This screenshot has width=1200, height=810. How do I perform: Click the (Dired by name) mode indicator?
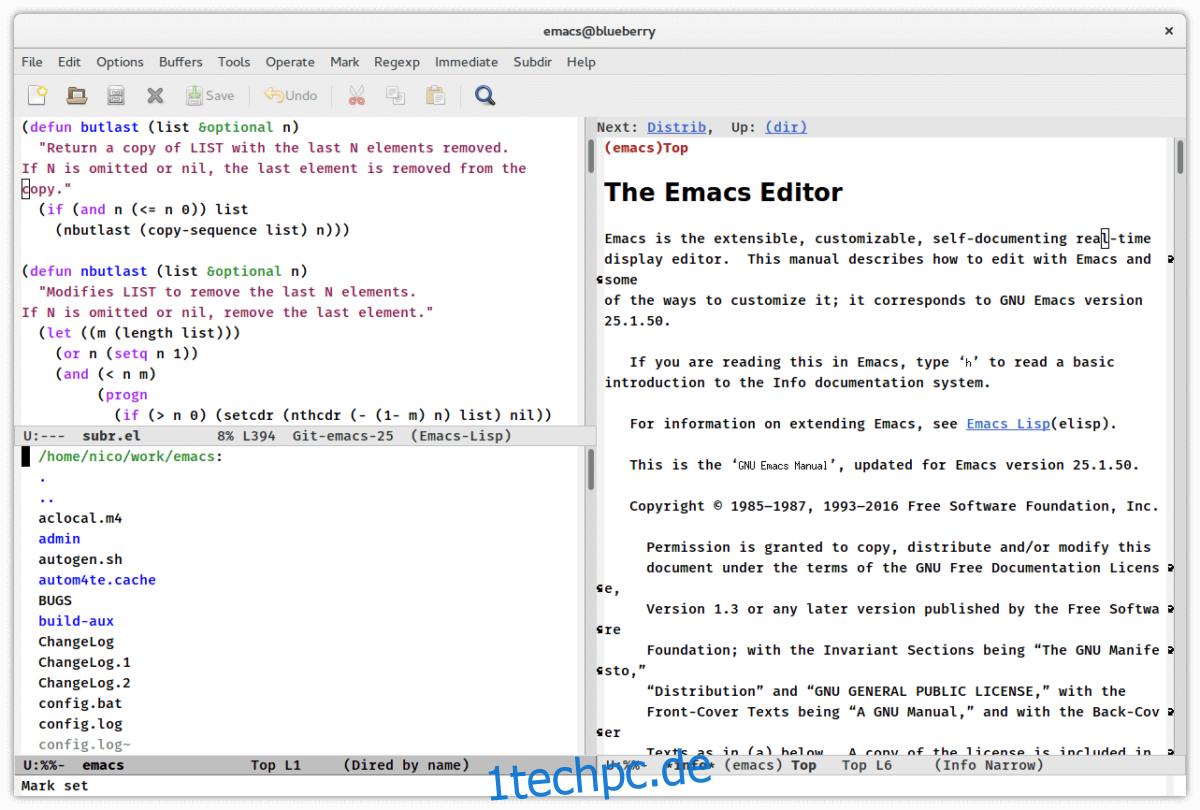406,765
